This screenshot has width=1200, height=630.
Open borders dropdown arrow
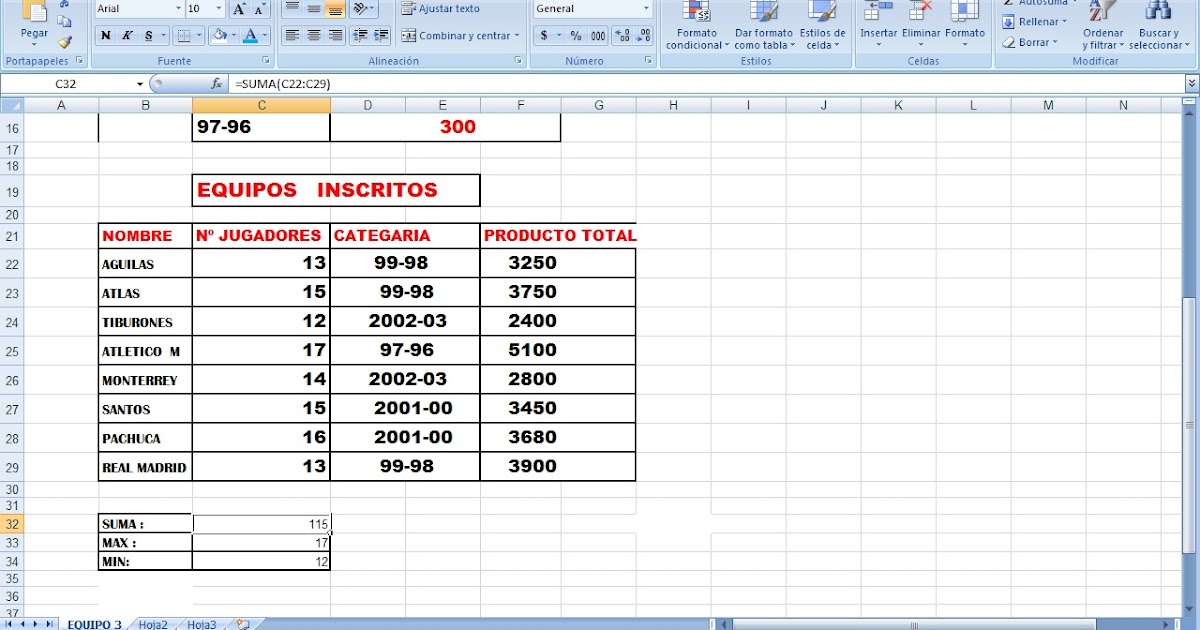coord(198,36)
